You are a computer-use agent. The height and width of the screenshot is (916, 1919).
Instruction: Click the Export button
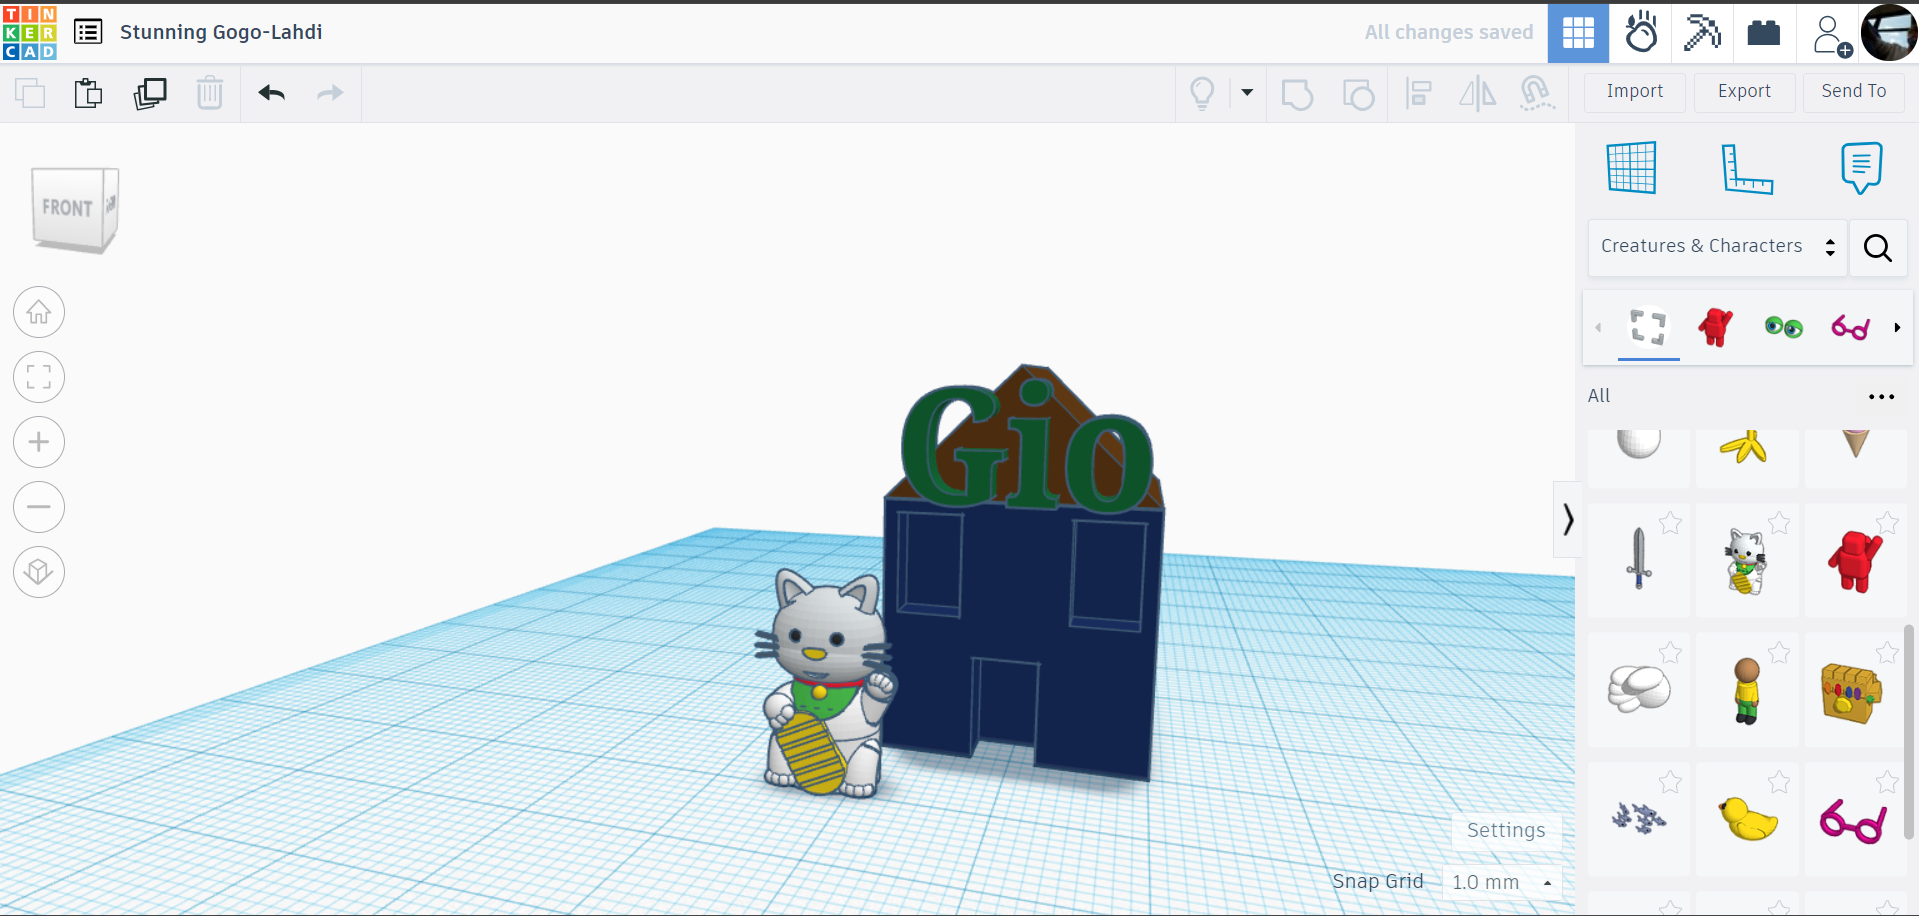tap(1744, 92)
